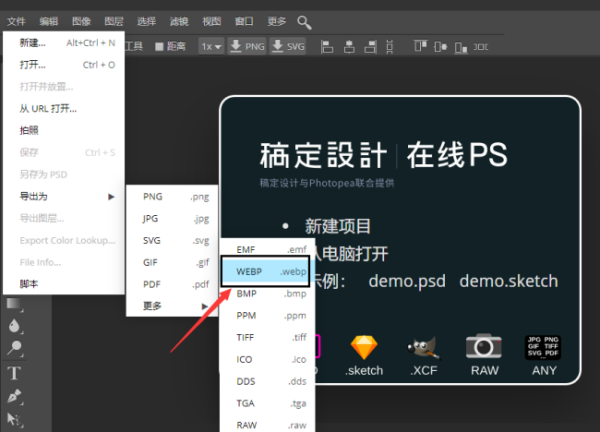Click the RAW camera icon
The height and width of the screenshot is (432, 600).
tap(484, 347)
